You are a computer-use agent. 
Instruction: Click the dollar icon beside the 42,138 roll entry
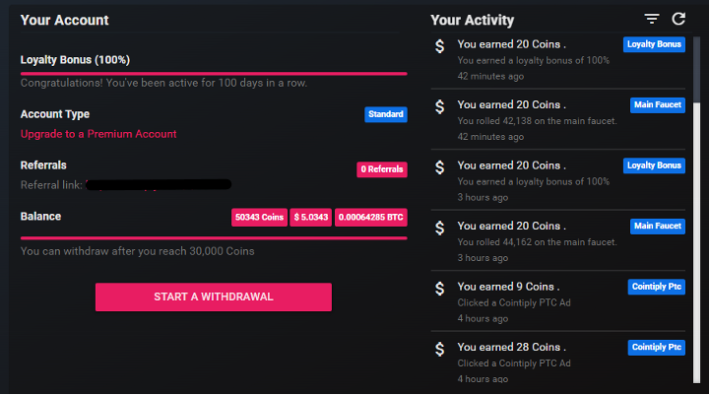(x=440, y=107)
